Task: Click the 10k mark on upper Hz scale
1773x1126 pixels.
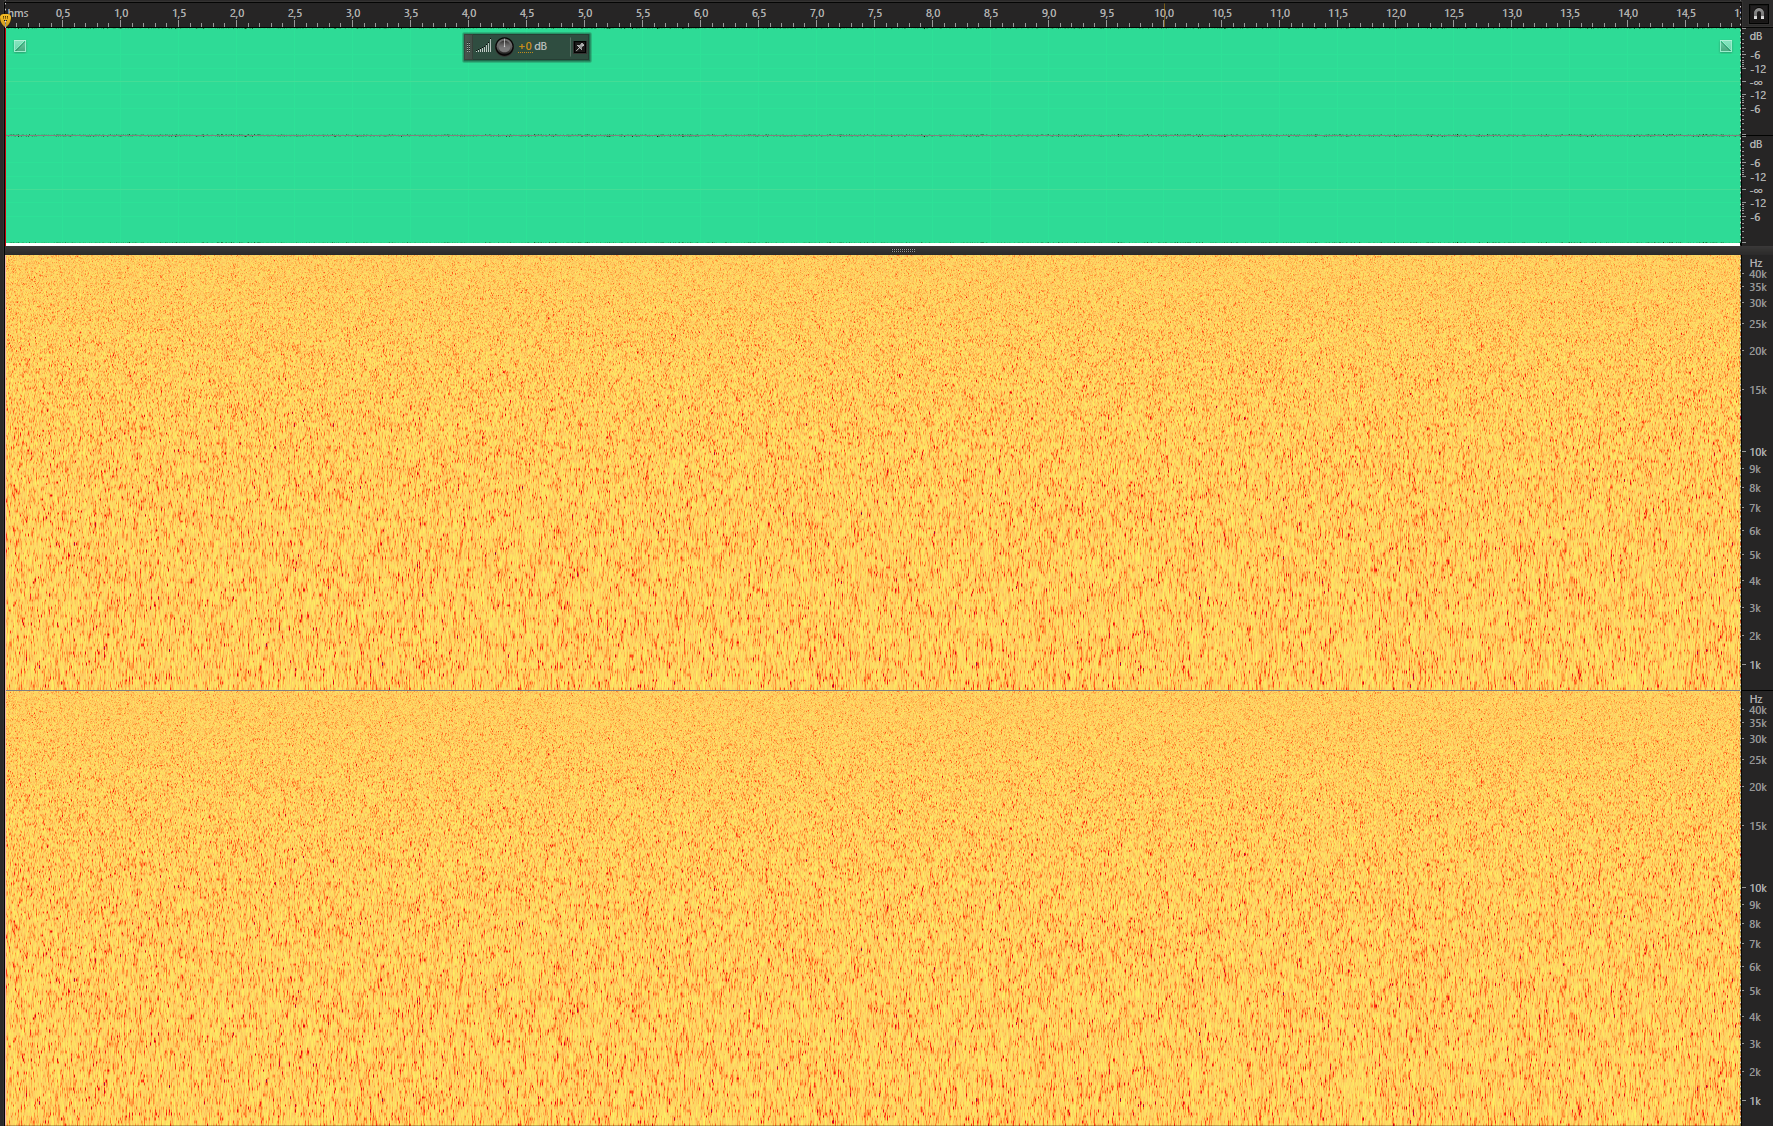Action: [1757, 452]
